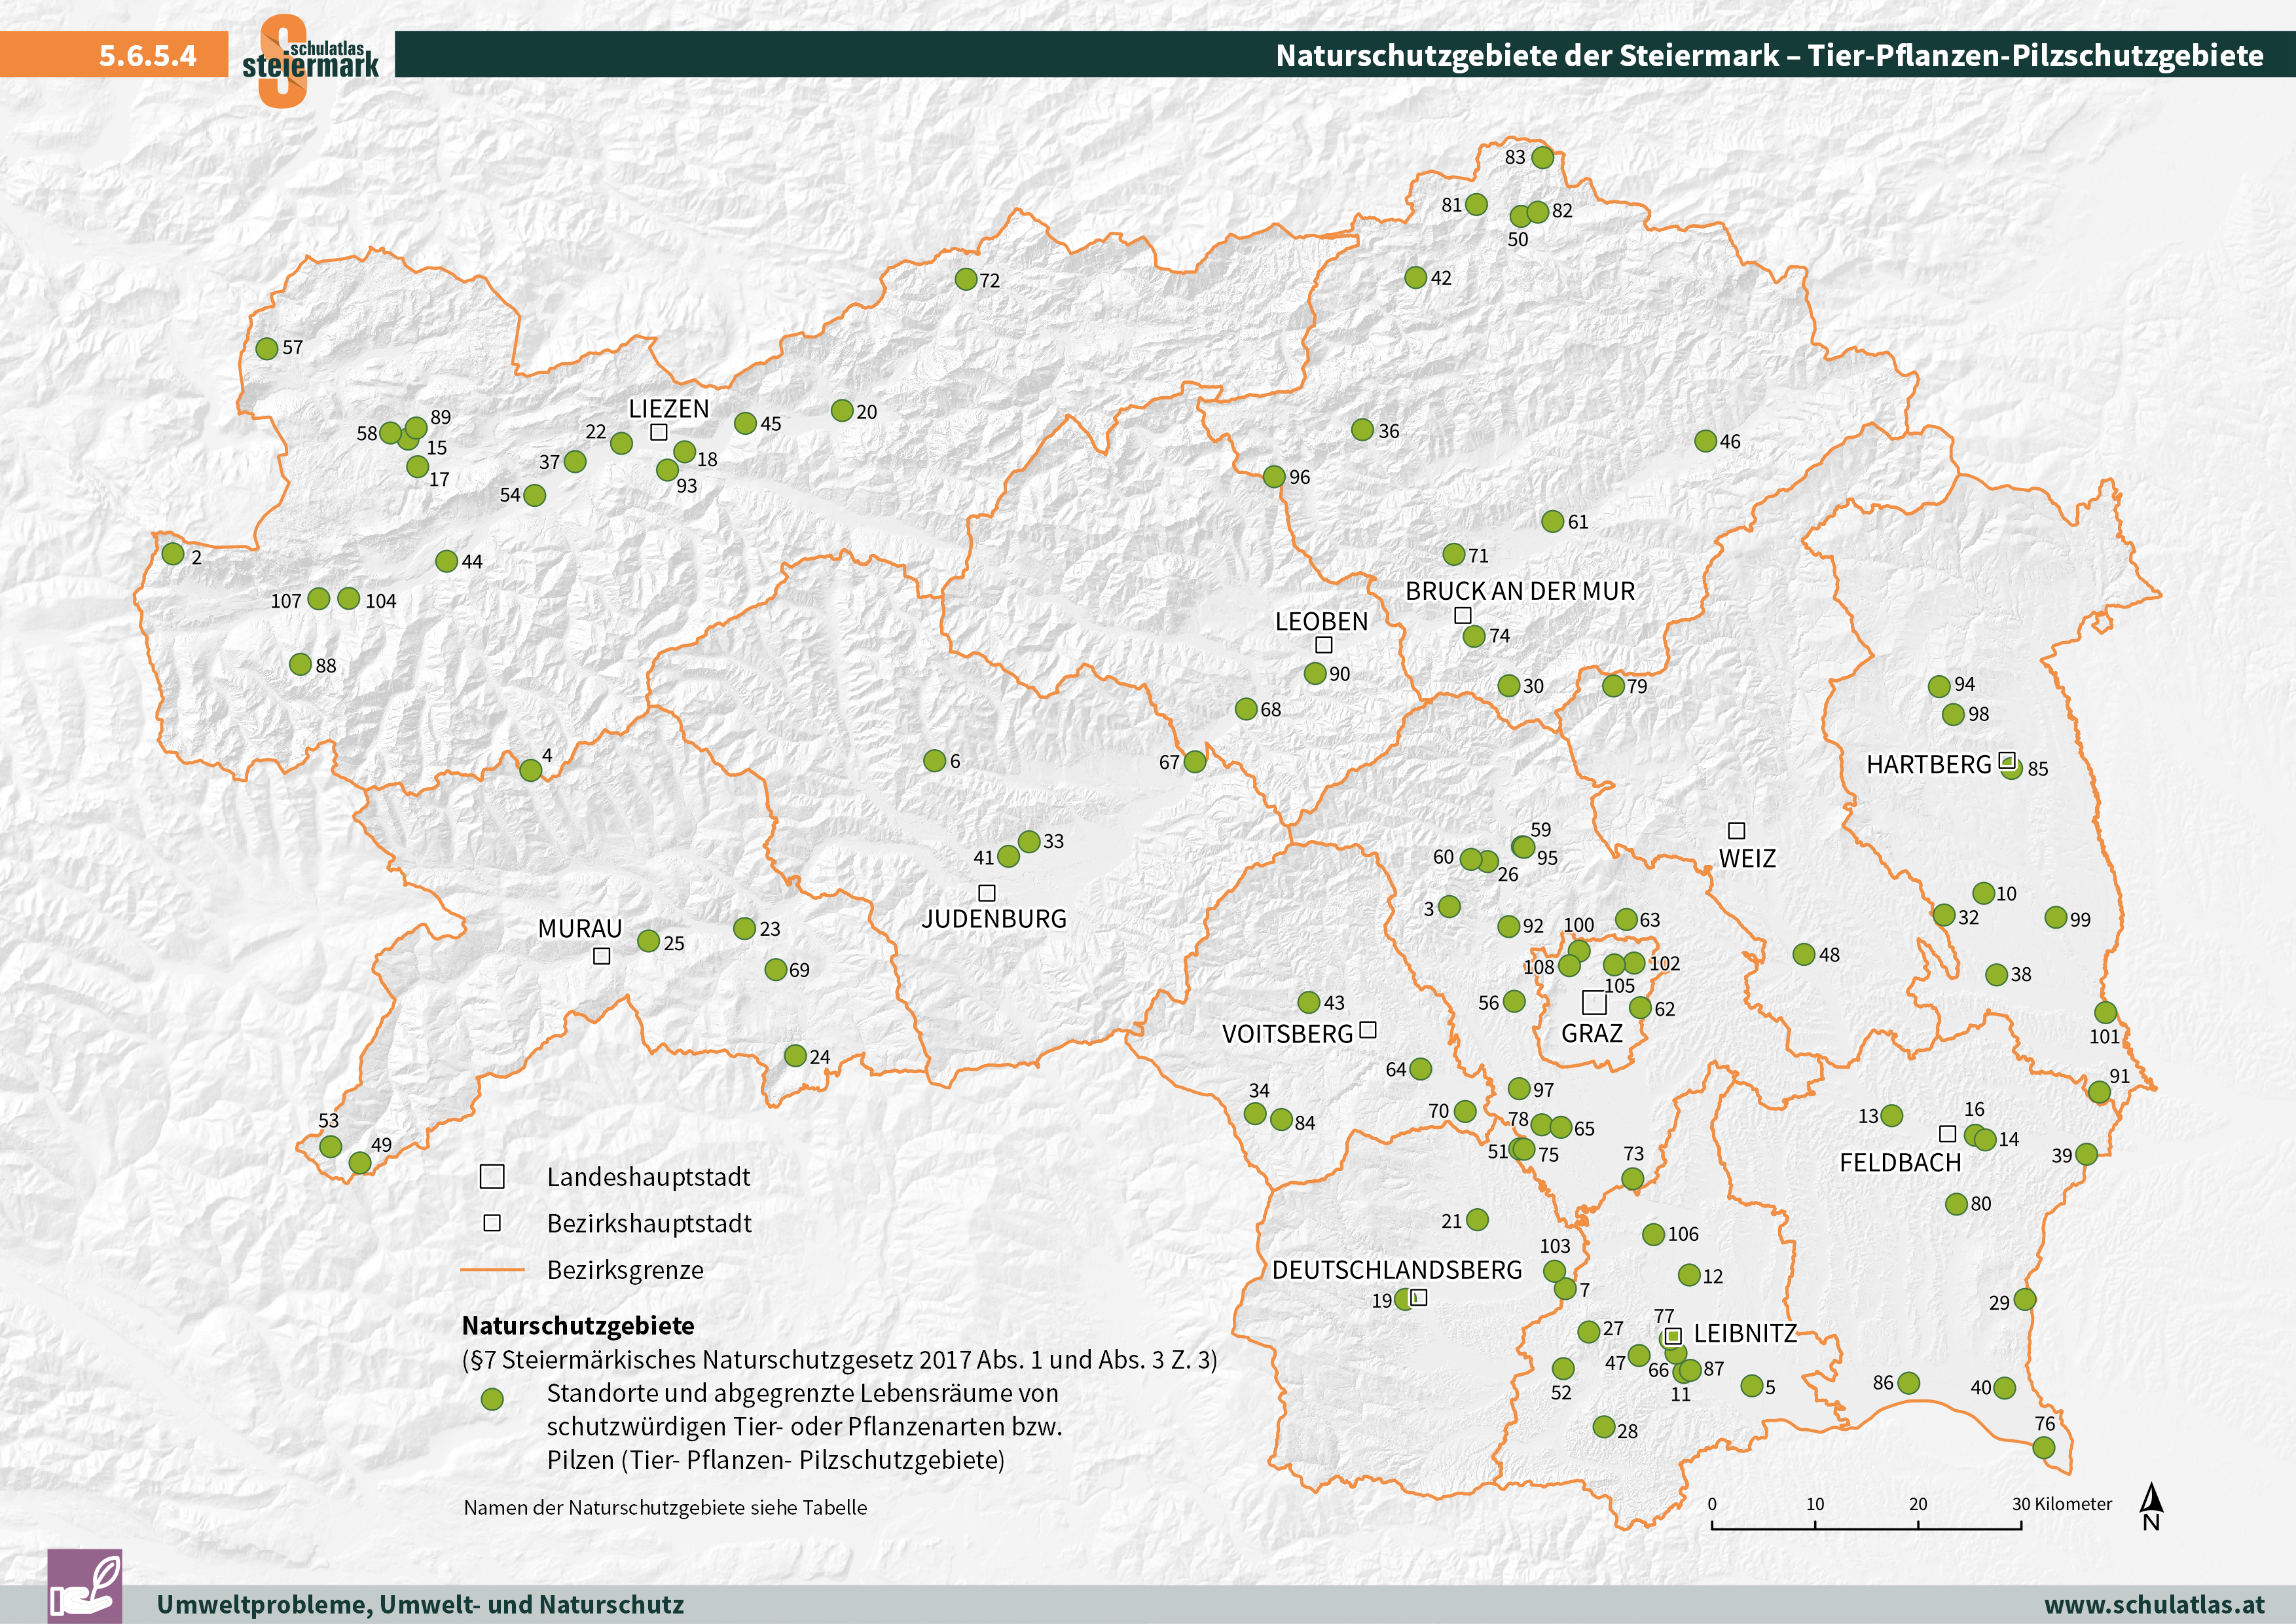Click the green marker 94
This screenshot has width=2296, height=1624.
click(1939, 686)
